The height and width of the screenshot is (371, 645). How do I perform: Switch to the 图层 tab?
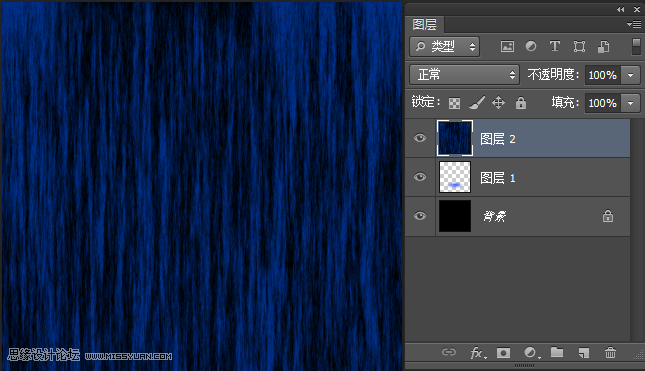point(425,25)
